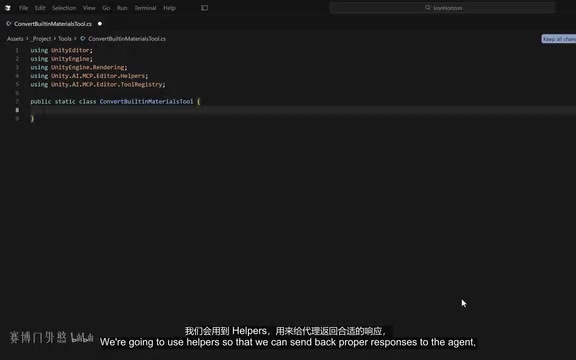Viewport: 576px width, 360px height.
Task: Click the closing brace on line 9
Action: [32, 118]
